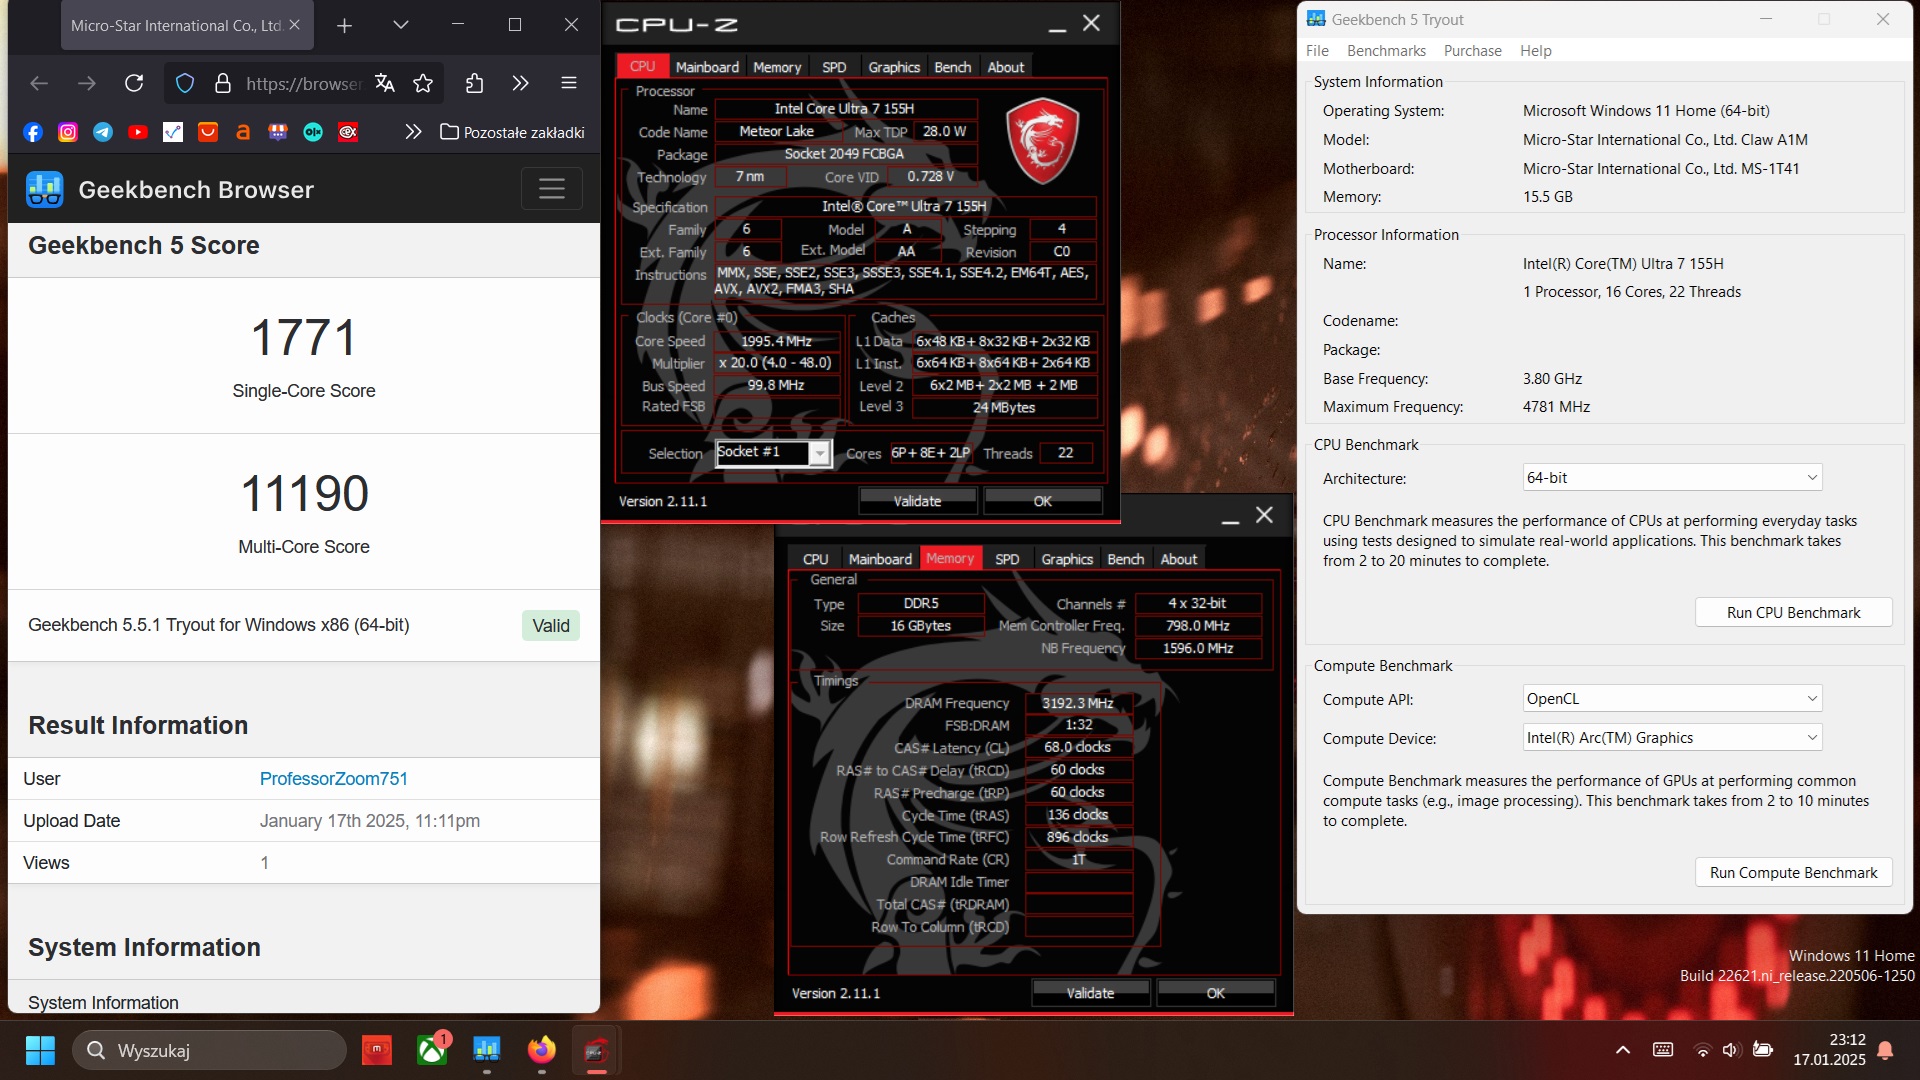Screen dimensions: 1920x1080
Task: Open the list all tabs dropdown
Action: coord(401,25)
